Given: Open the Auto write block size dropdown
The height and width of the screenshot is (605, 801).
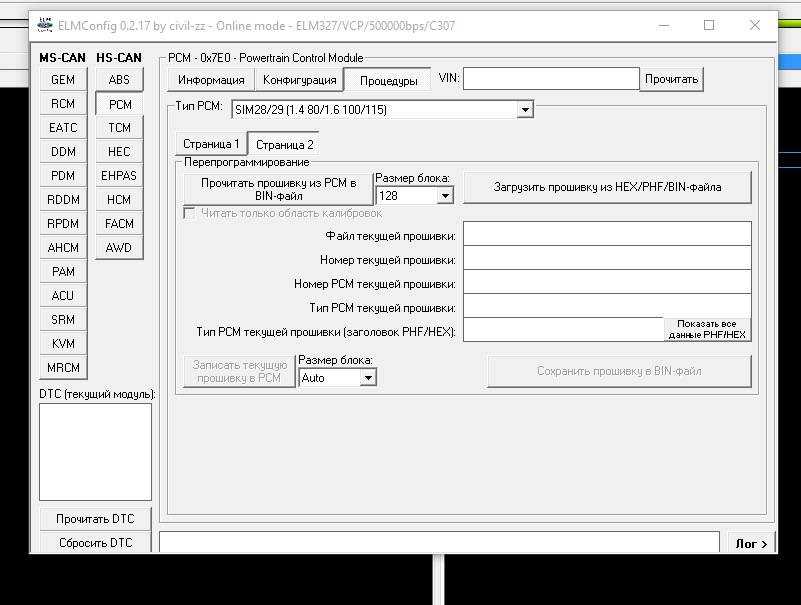Looking at the screenshot, I should tap(368, 378).
